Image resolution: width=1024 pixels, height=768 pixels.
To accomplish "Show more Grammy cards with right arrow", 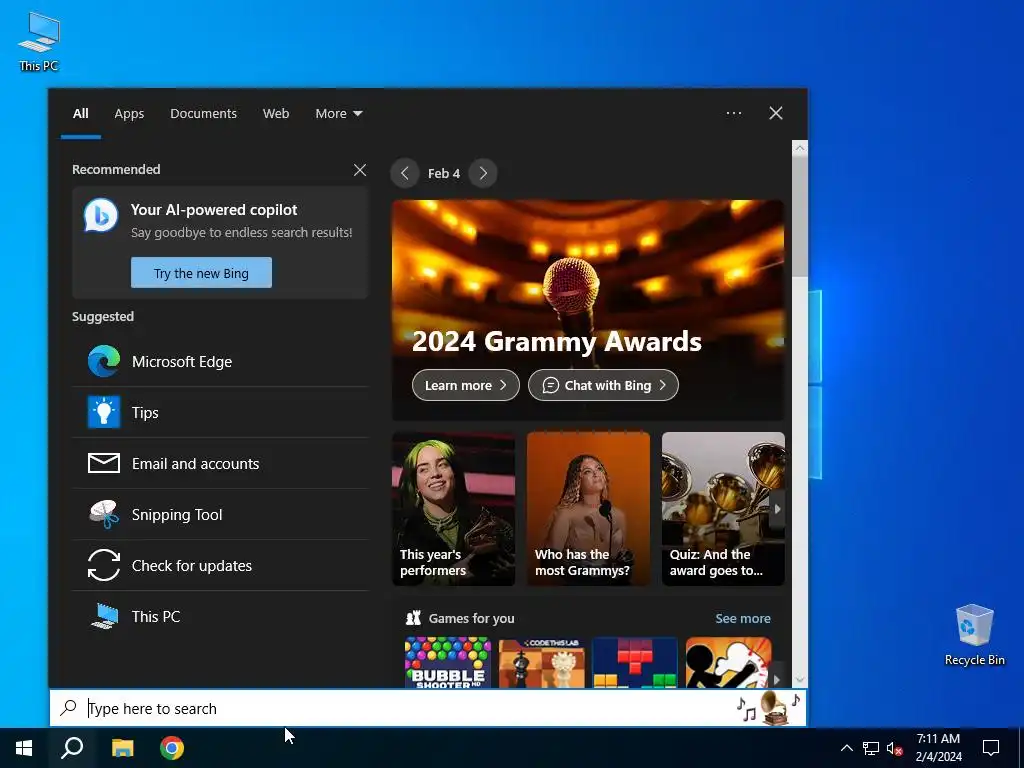I will click(x=777, y=509).
